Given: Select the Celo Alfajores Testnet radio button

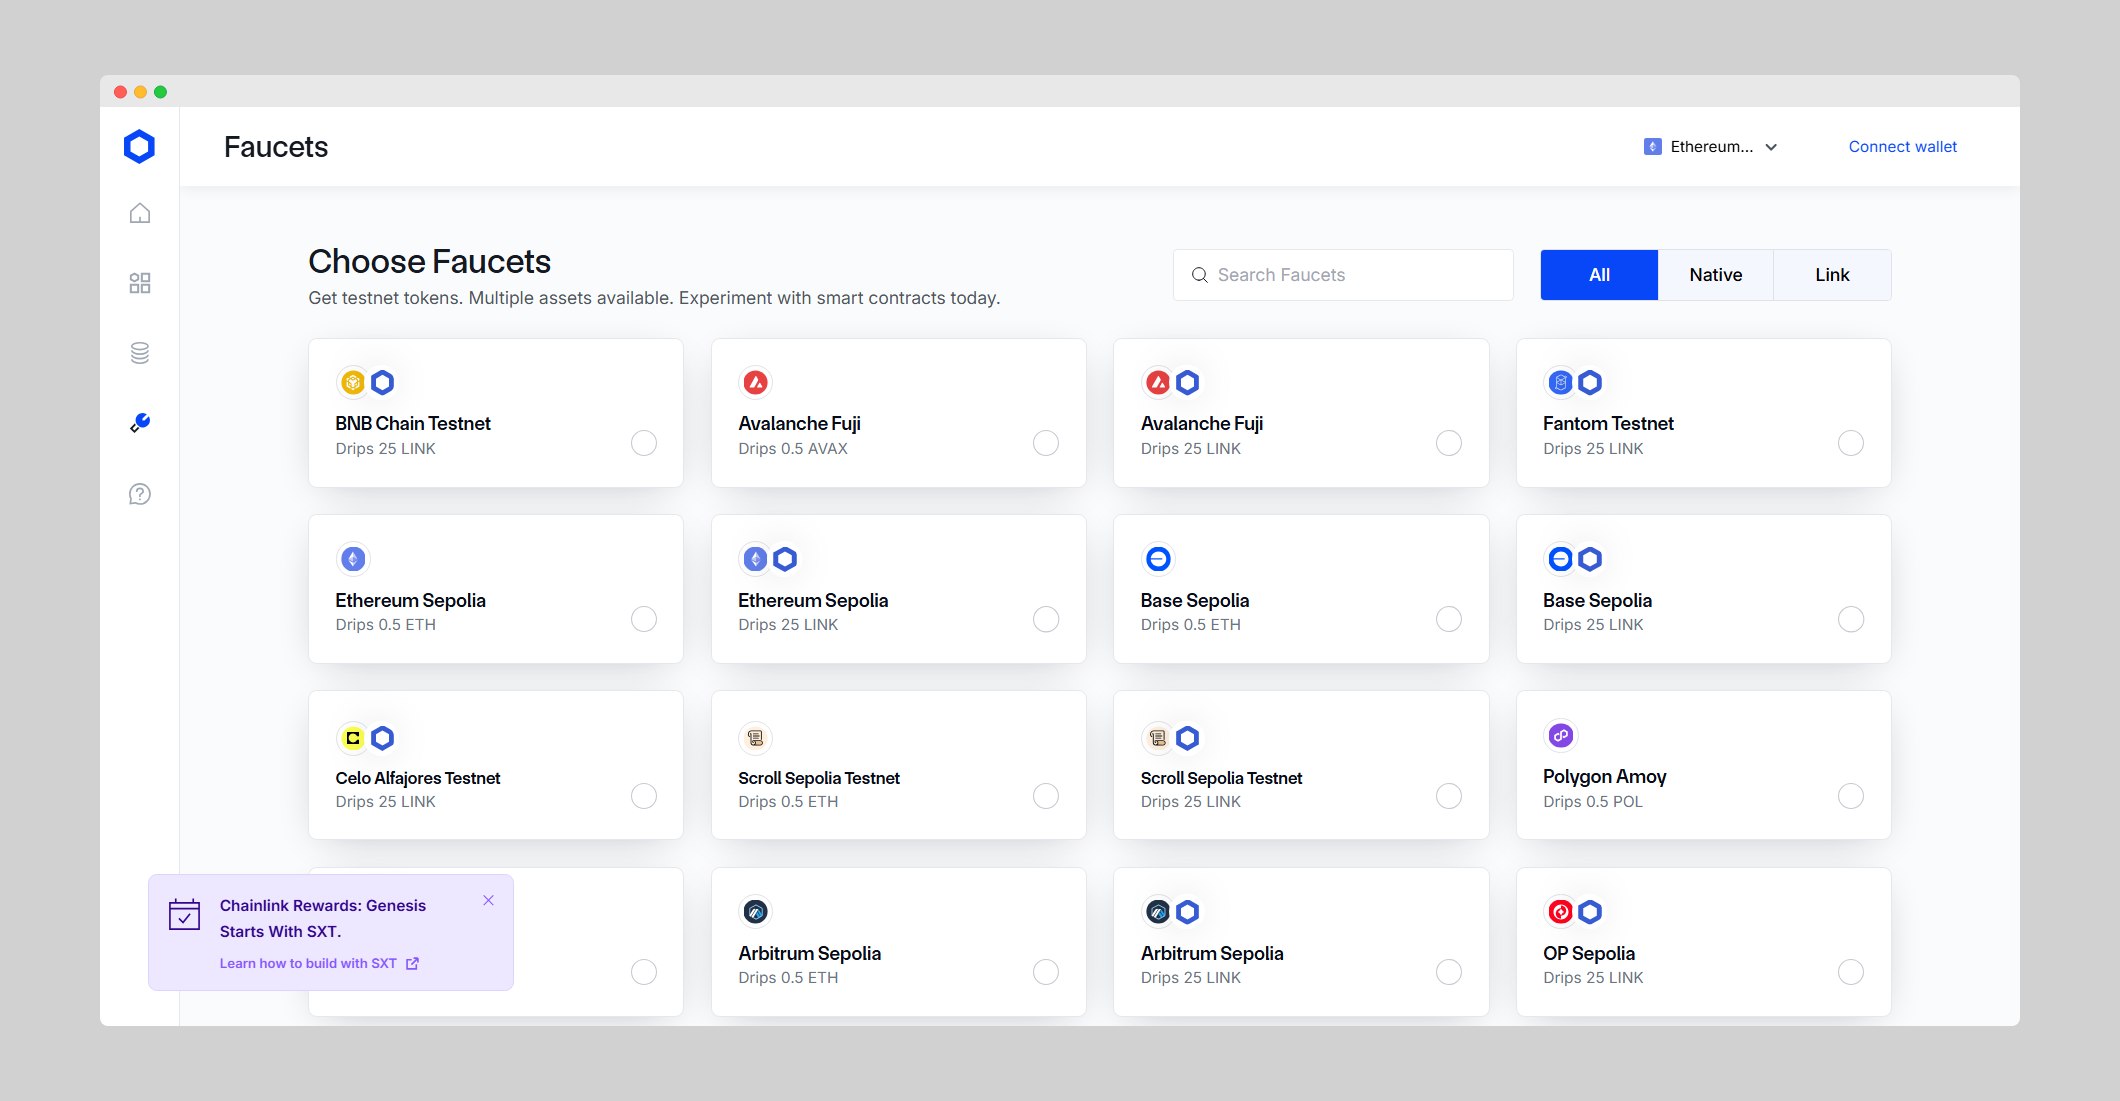Looking at the screenshot, I should tap(644, 796).
